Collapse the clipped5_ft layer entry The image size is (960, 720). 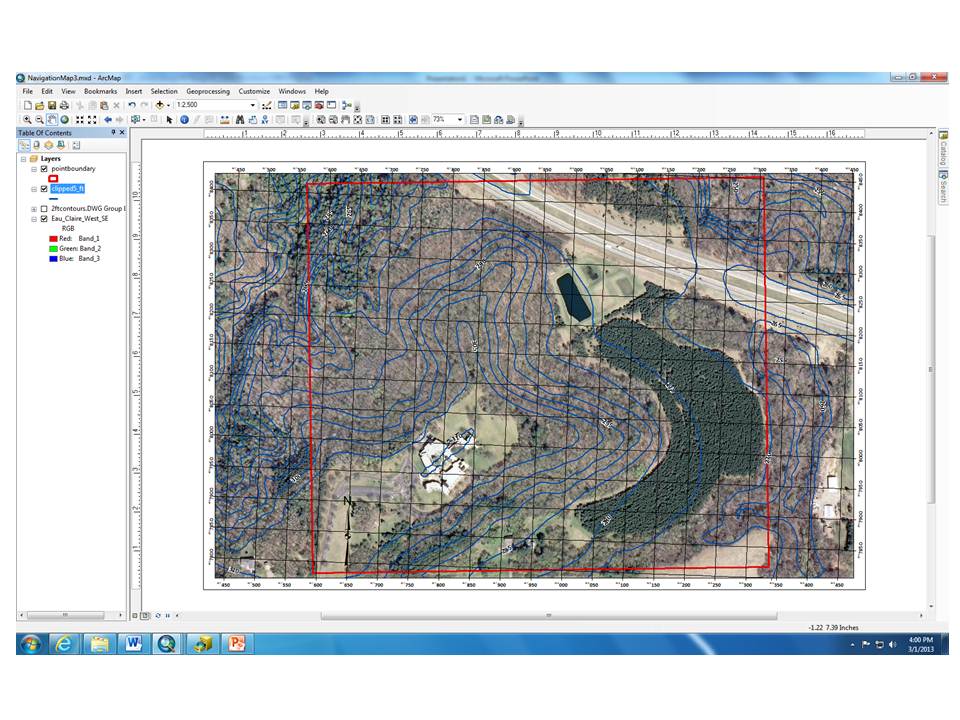pos(34,189)
